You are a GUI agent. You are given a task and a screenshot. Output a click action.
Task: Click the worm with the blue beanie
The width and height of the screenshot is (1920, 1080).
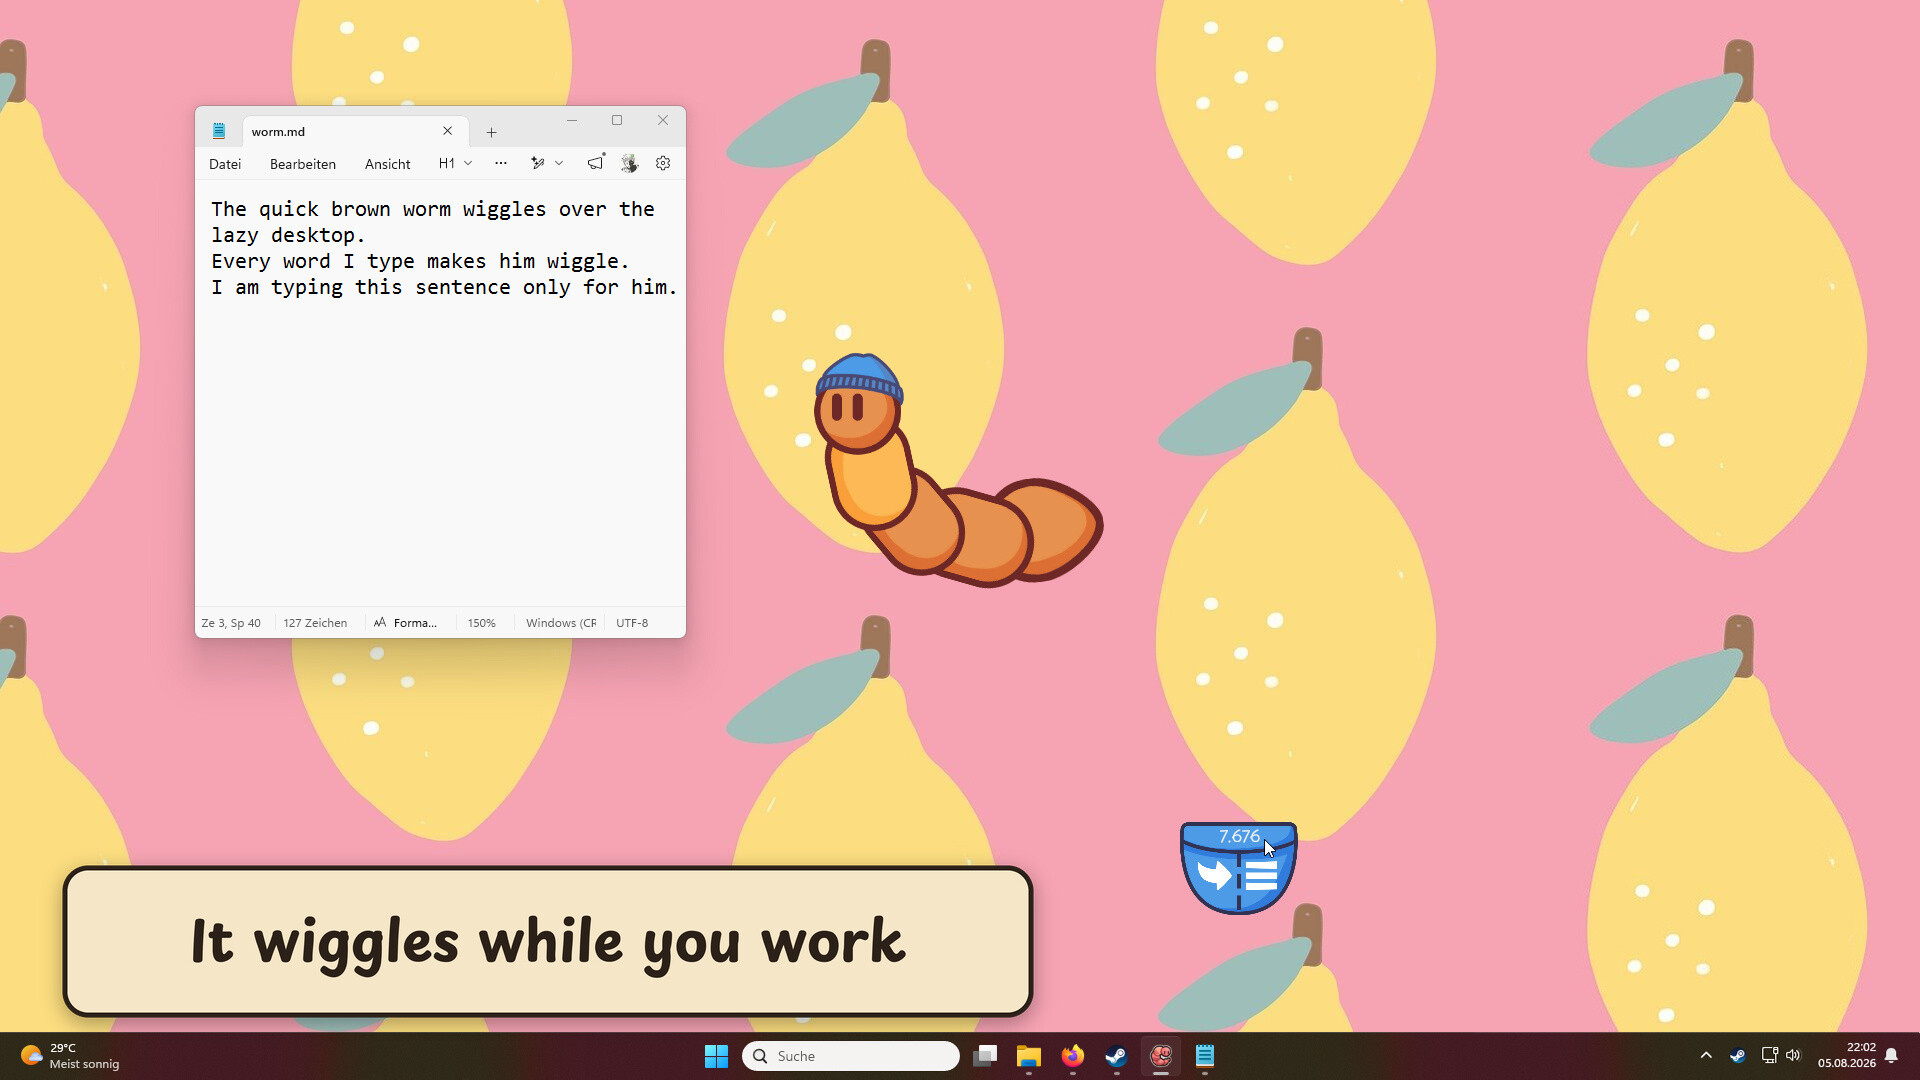pos(957,470)
